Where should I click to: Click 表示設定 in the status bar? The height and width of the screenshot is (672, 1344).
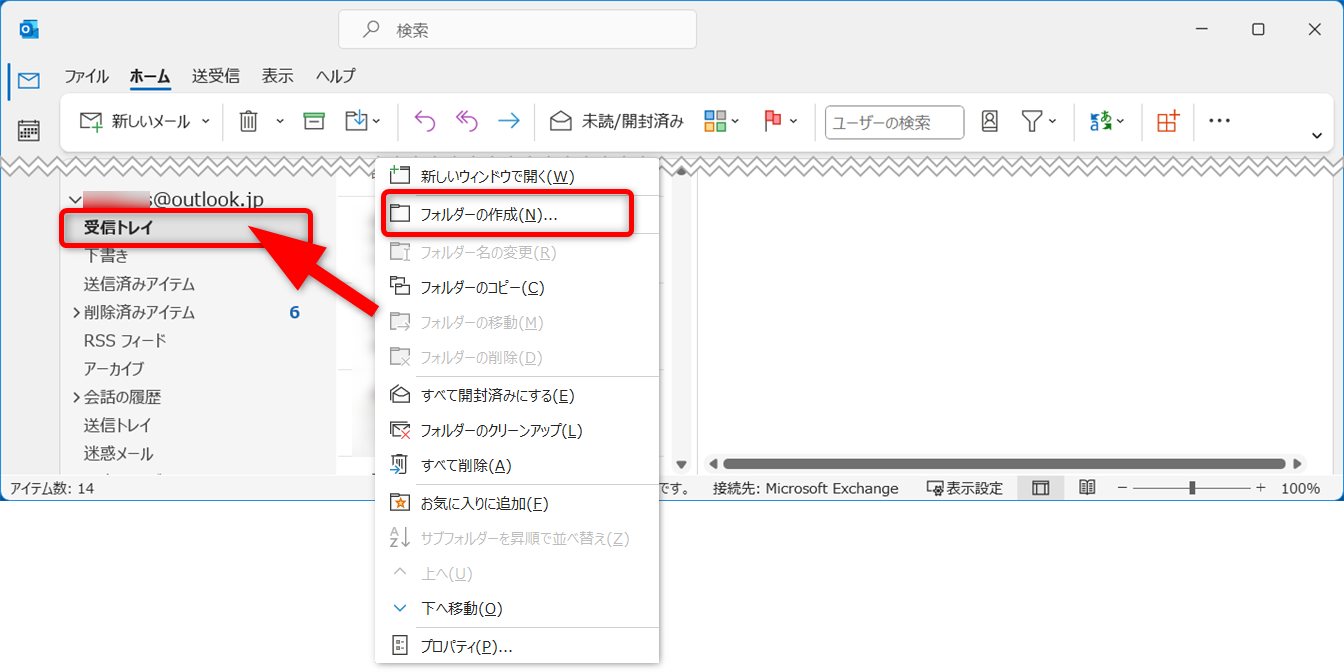point(964,488)
